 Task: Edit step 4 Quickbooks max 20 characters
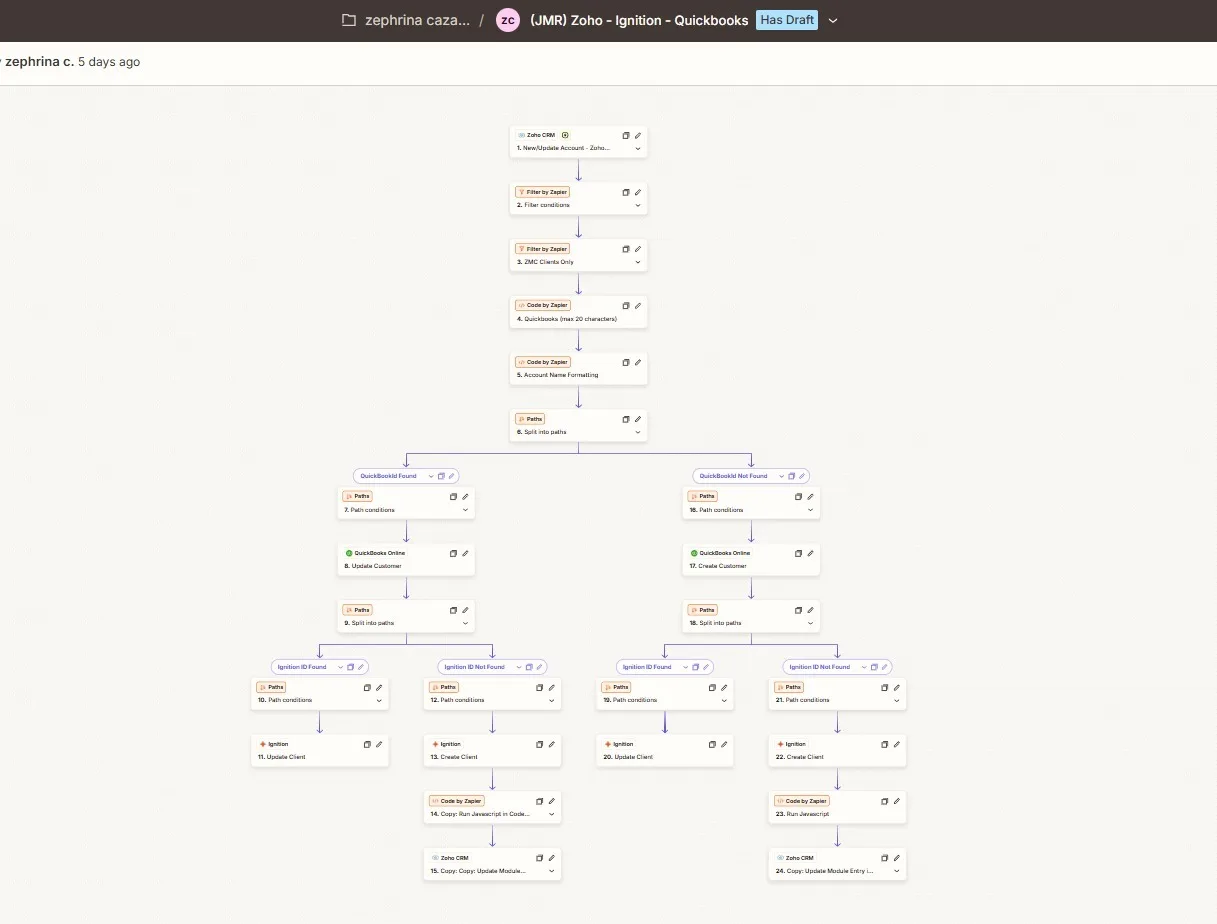point(638,305)
